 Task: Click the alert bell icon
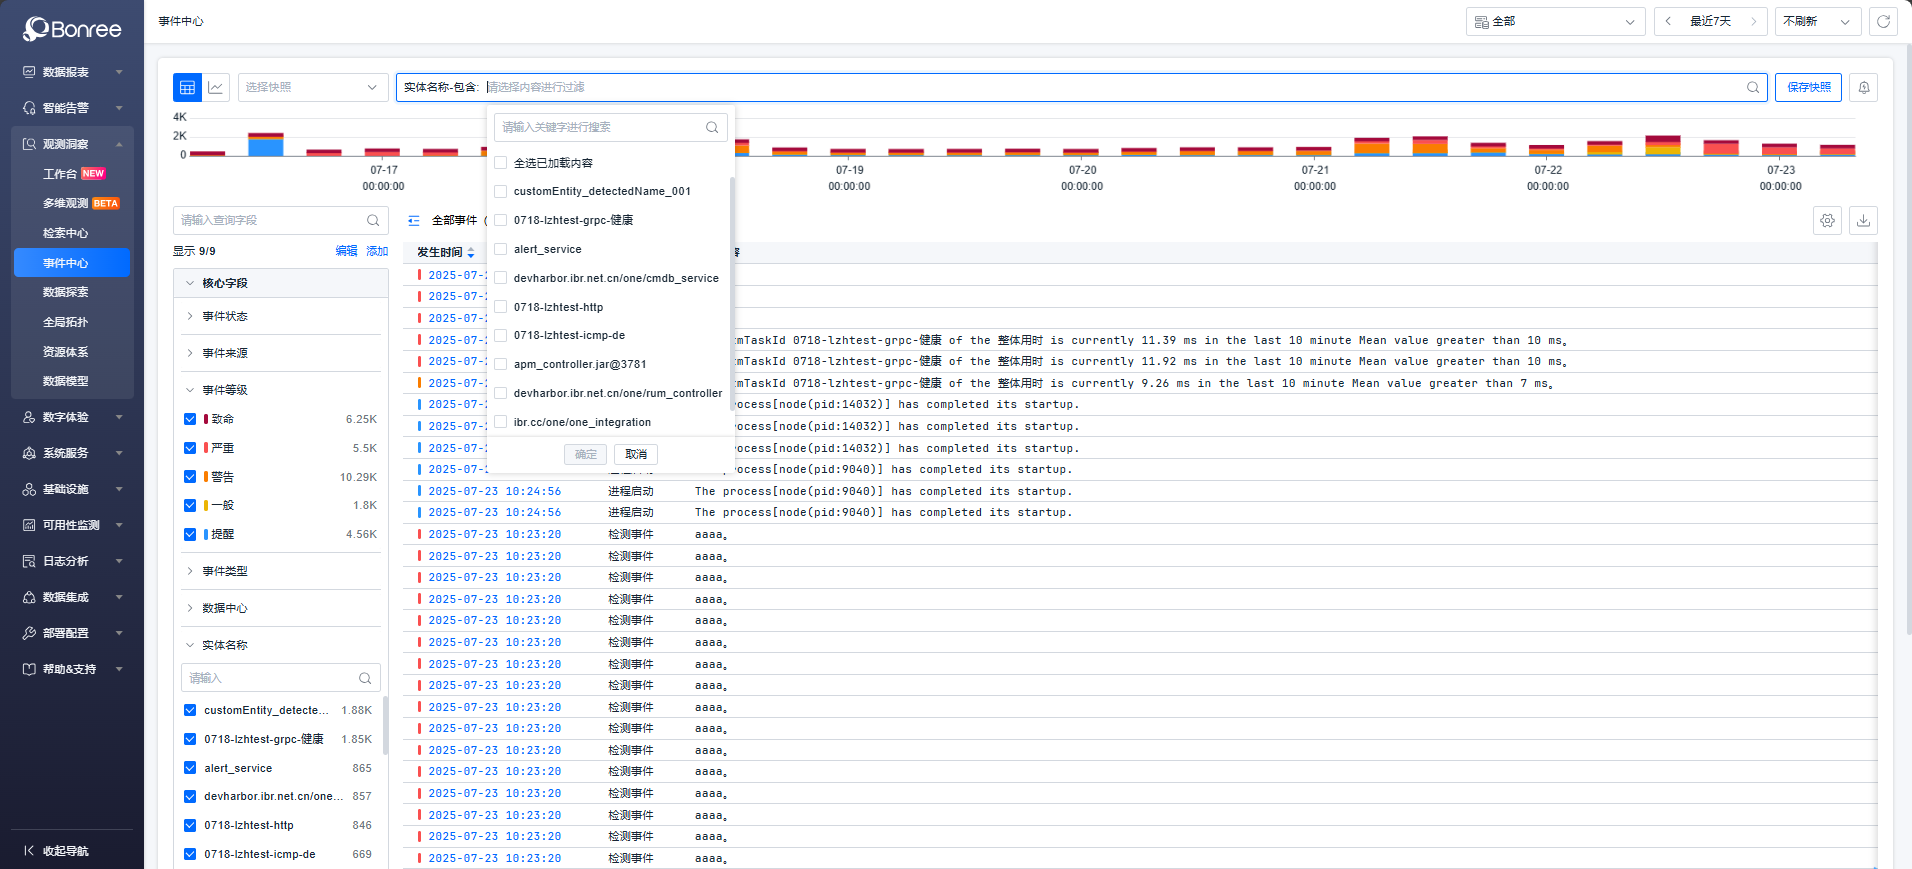1863,88
